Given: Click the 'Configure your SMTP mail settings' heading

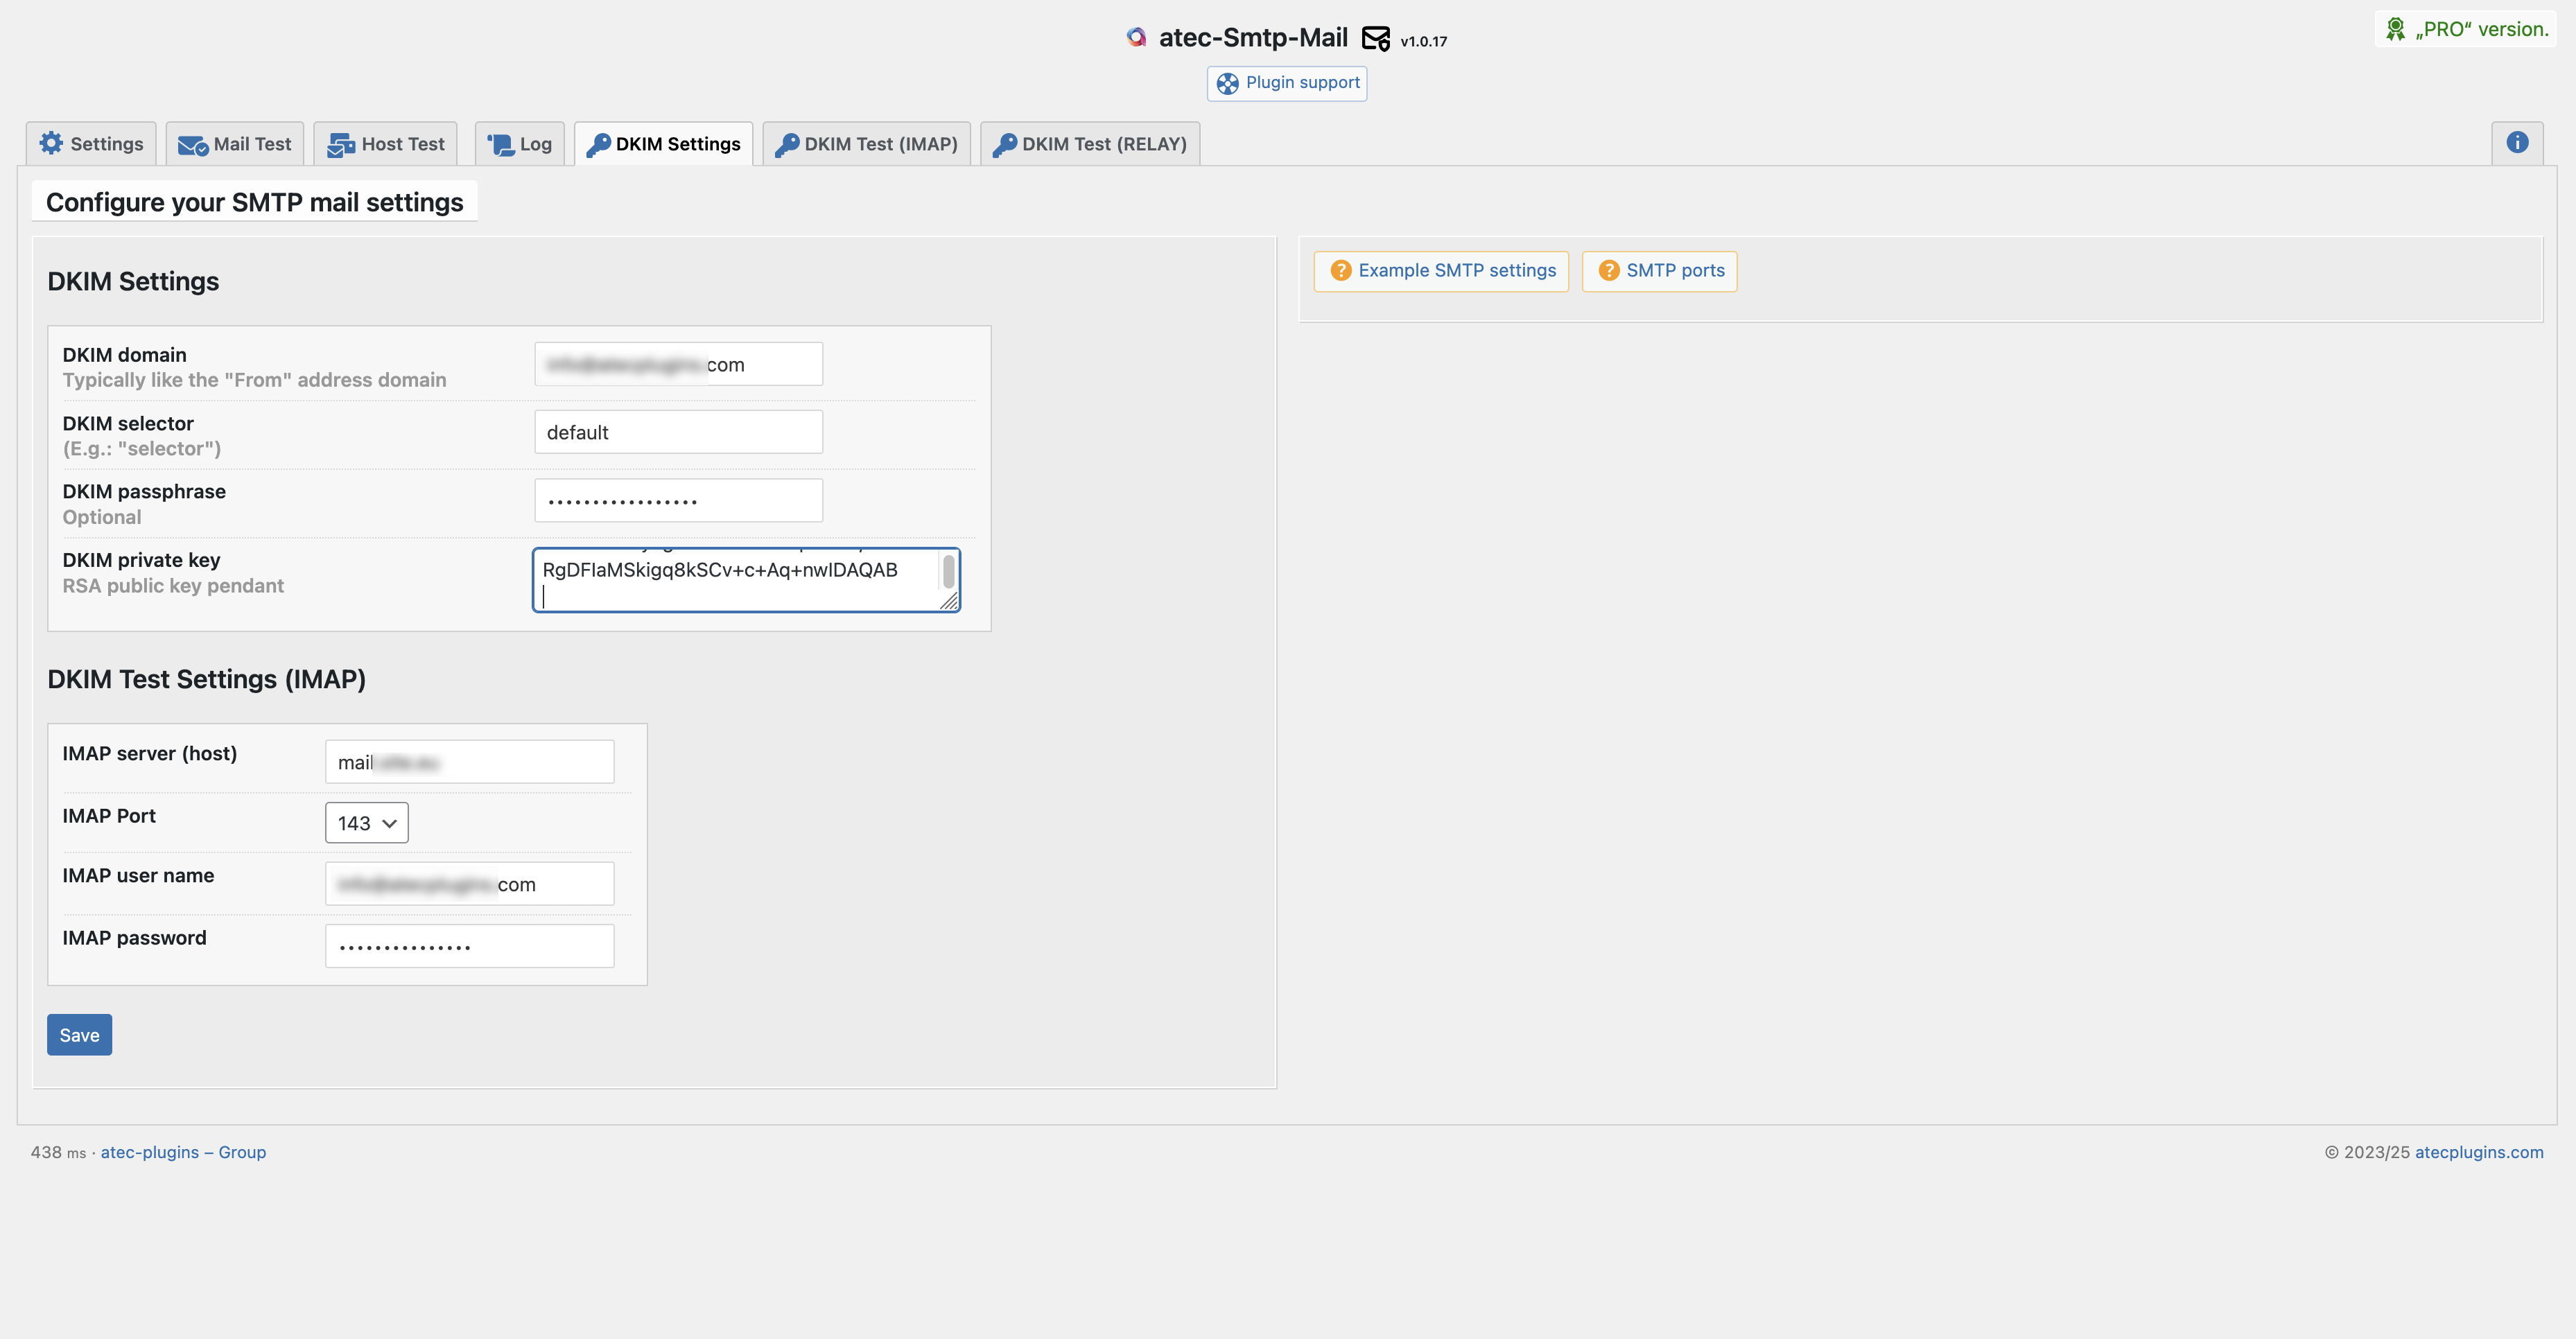Looking at the screenshot, I should pyautogui.click(x=254, y=202).
